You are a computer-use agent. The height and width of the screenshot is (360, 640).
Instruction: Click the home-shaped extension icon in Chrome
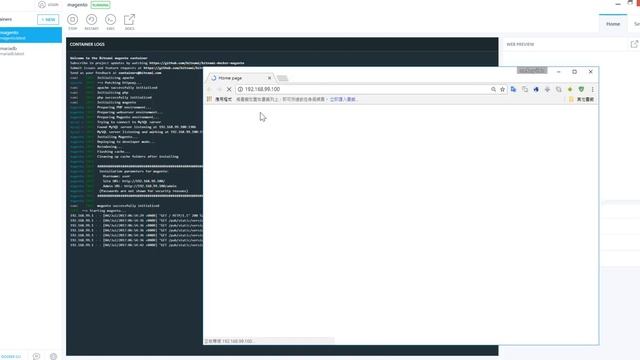[x=536, y=89]
